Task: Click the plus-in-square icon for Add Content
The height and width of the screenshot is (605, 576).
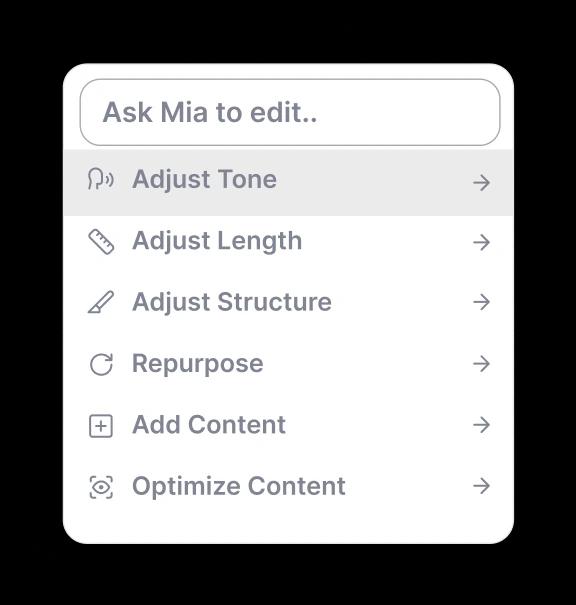Action: [x=101, y=426]
